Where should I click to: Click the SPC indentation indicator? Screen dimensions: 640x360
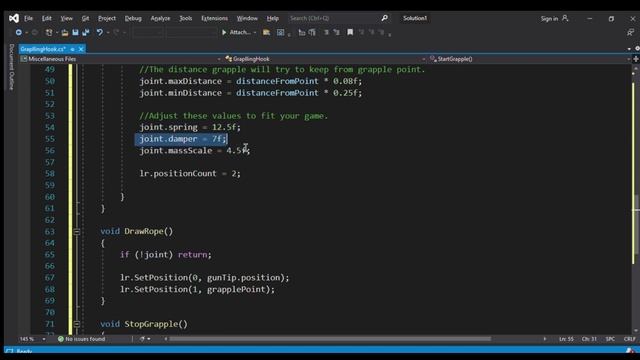[610, 339]
